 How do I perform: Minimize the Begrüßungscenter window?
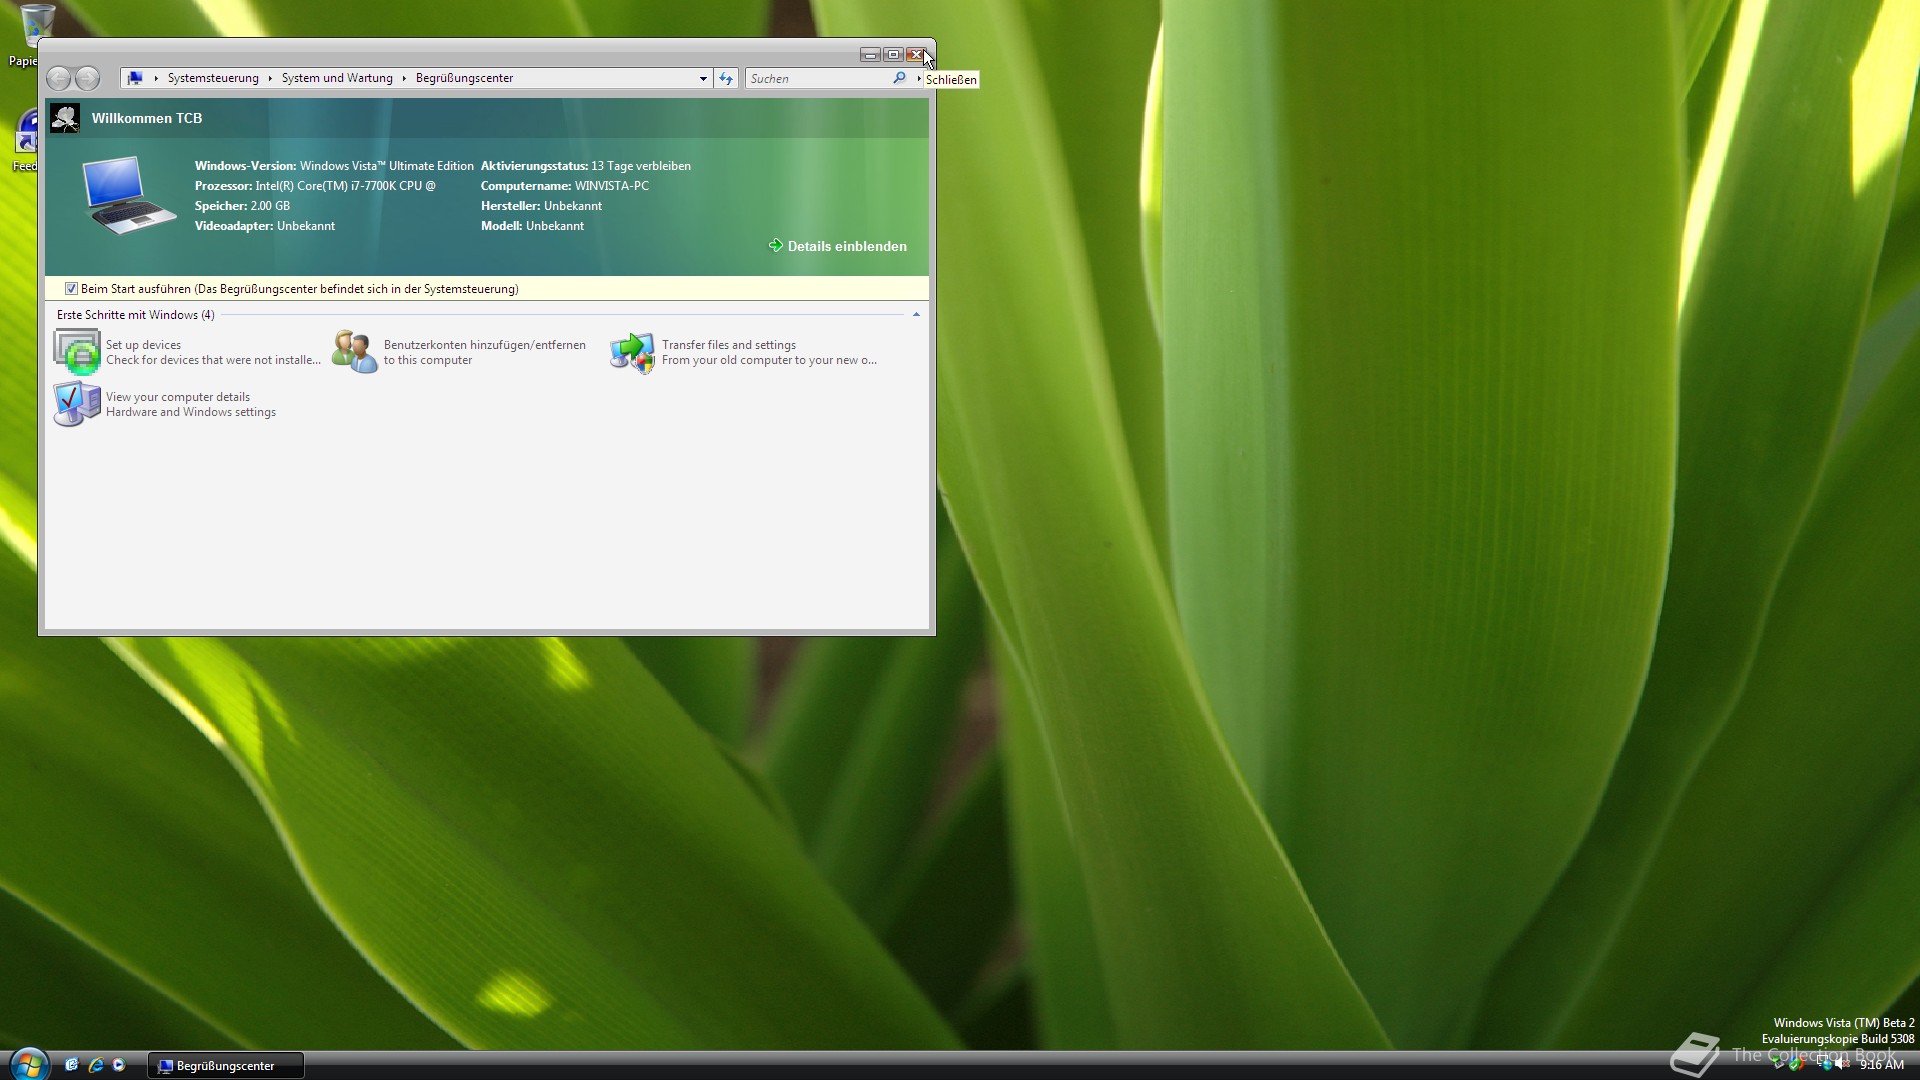[870, 55]
